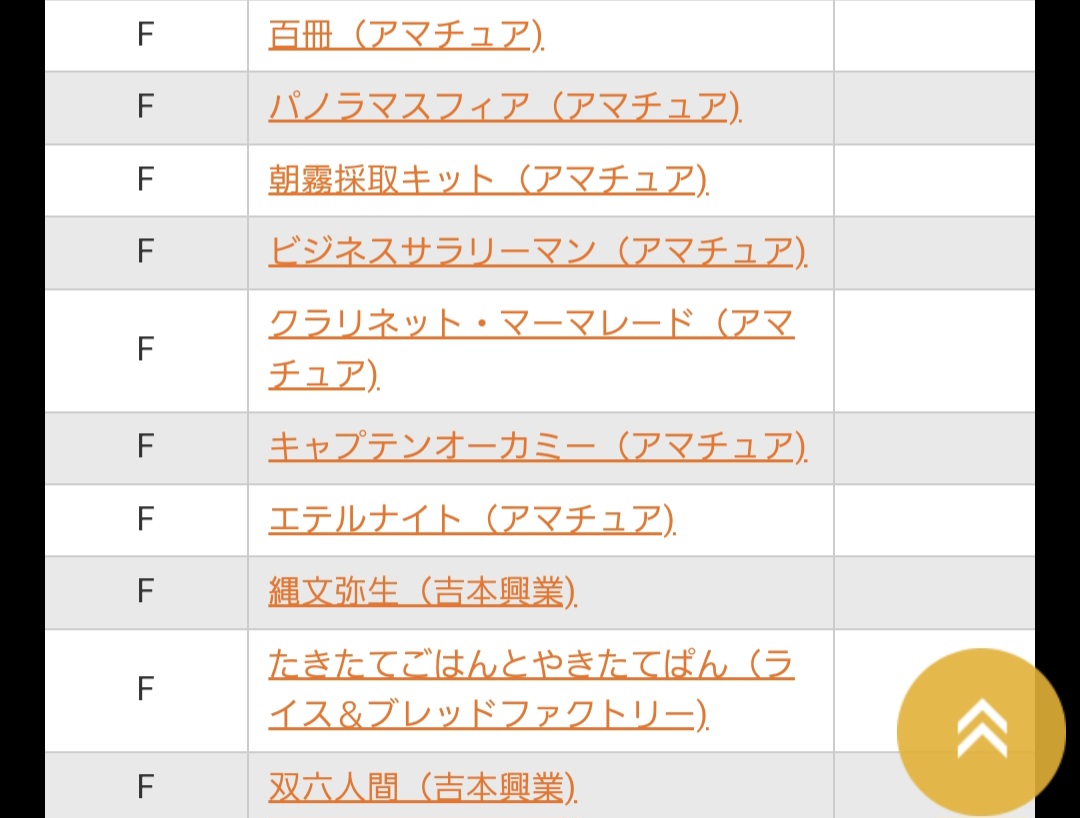Select the F rank cell beside エテルナイト
The width and height of the screenshot is (1080, 818).
click(x=146, y=520)
